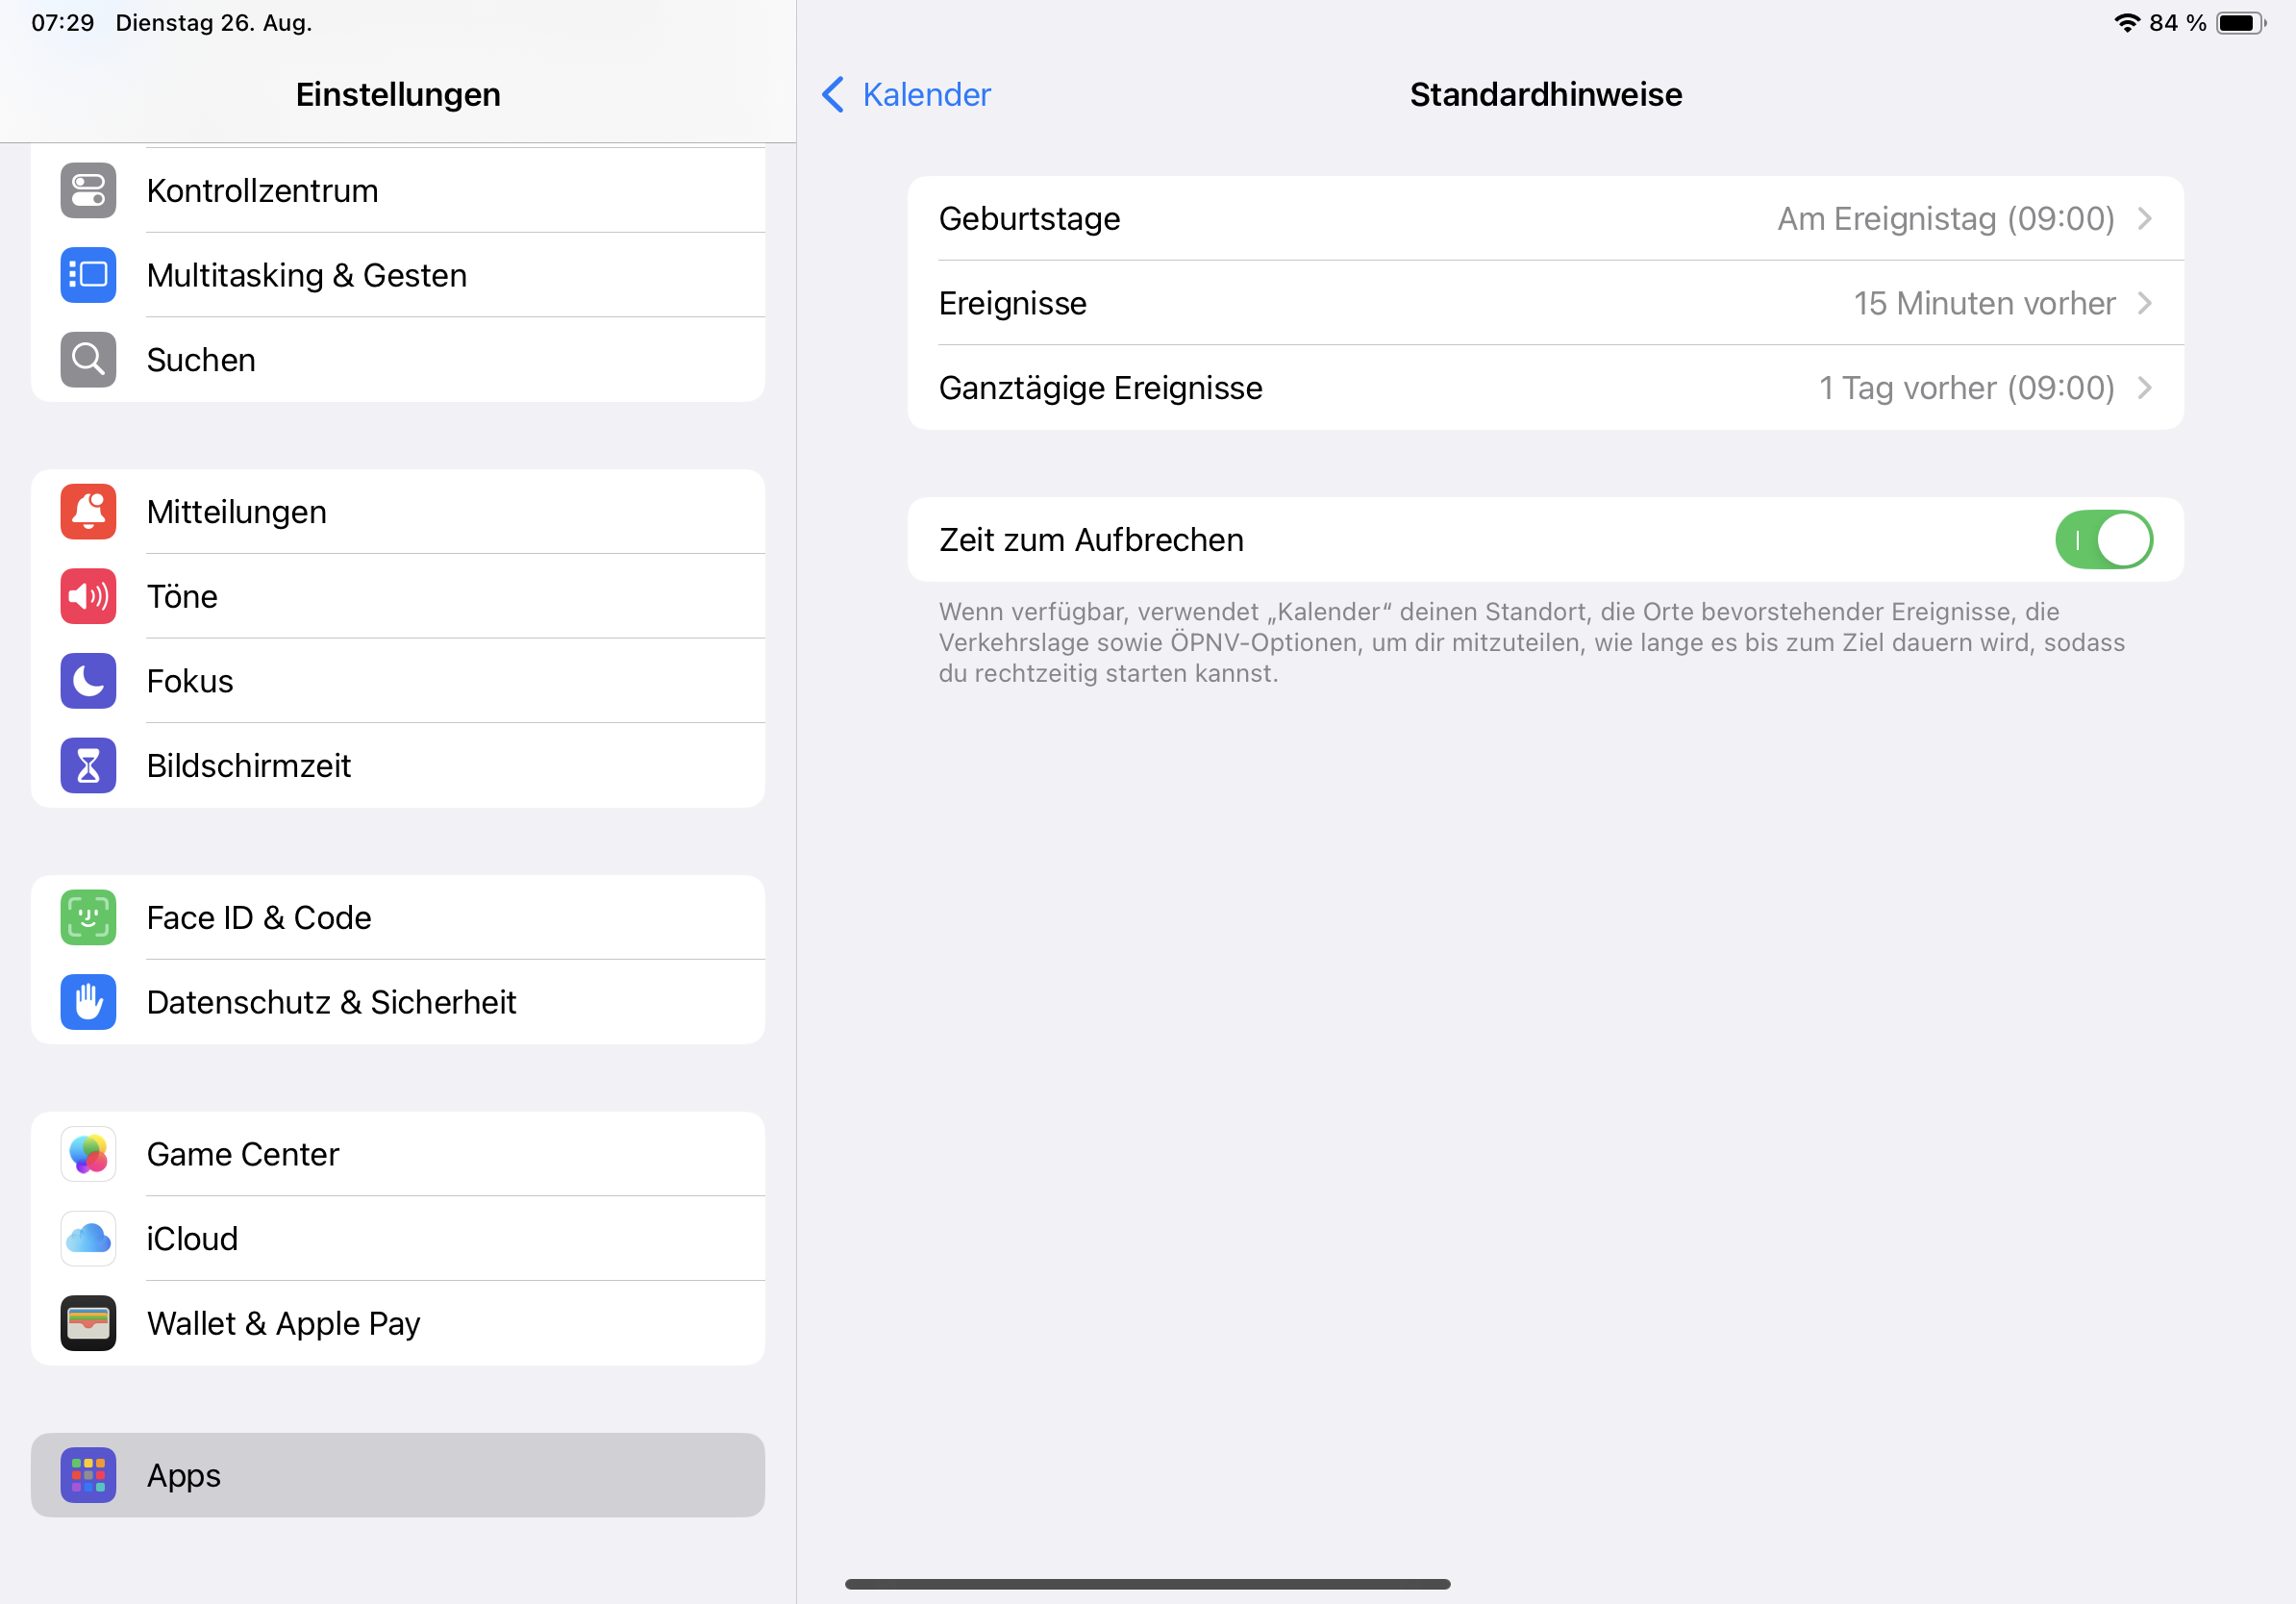Tap the Töne speaker icon
The width and height of the screenshot is (2296, 1604).
[88, 597]
